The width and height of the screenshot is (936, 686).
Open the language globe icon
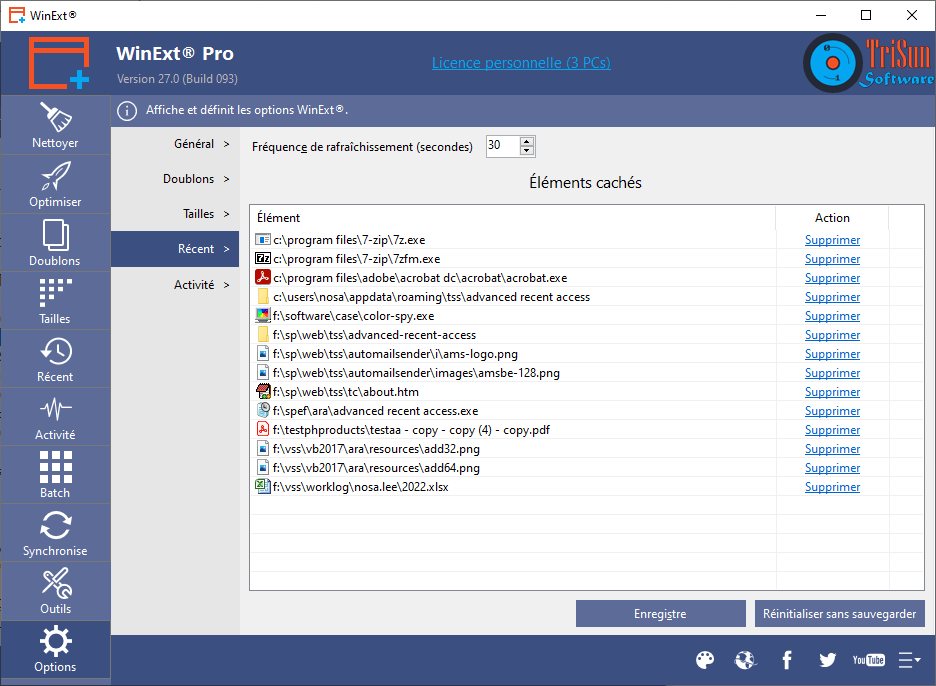point(746,660)
